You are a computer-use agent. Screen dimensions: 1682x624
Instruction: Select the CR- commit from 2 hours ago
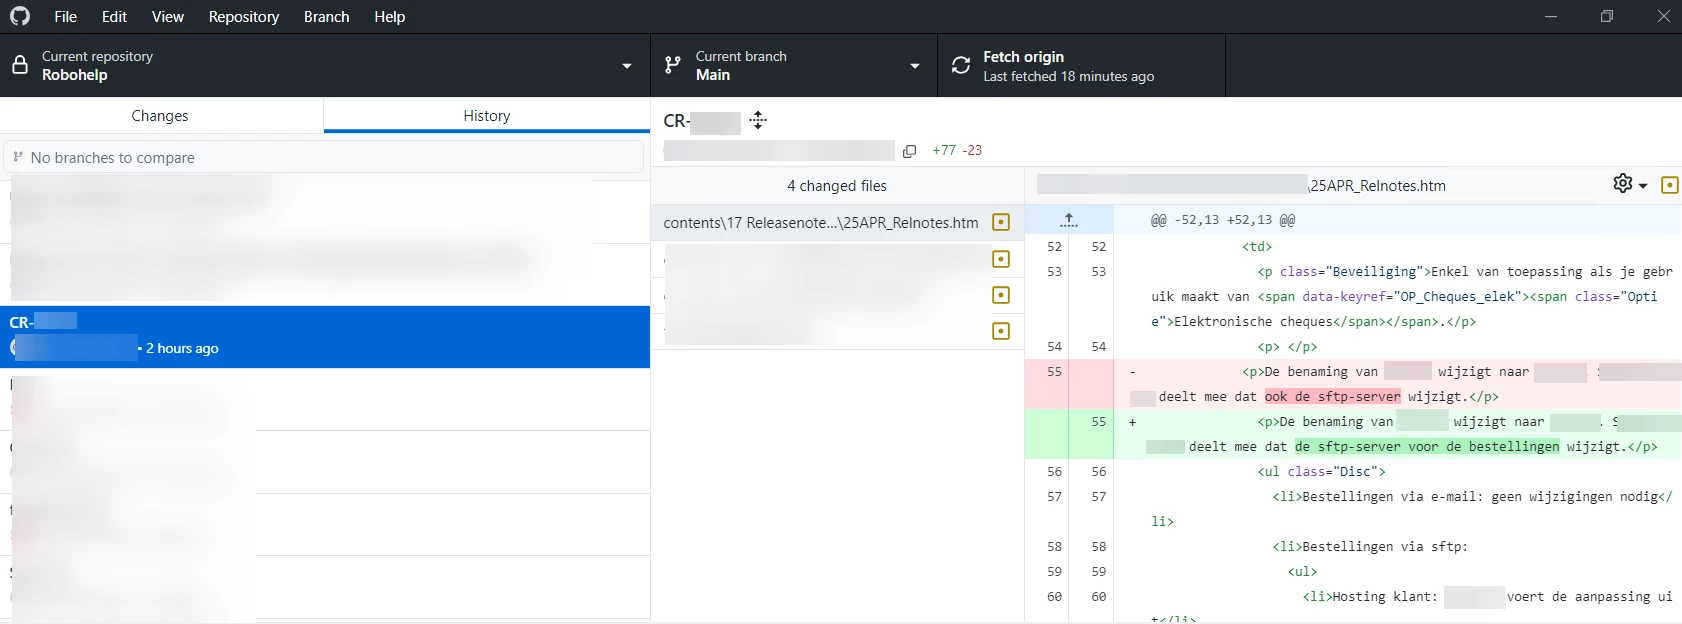pyautogui.click(x=325, y=337)
